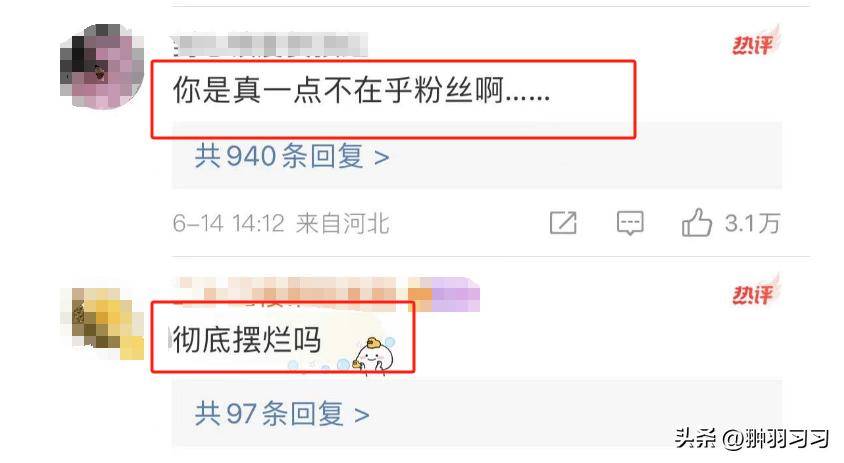
Task: Click the share icon on first comment
Action: (x=563, y=223)
